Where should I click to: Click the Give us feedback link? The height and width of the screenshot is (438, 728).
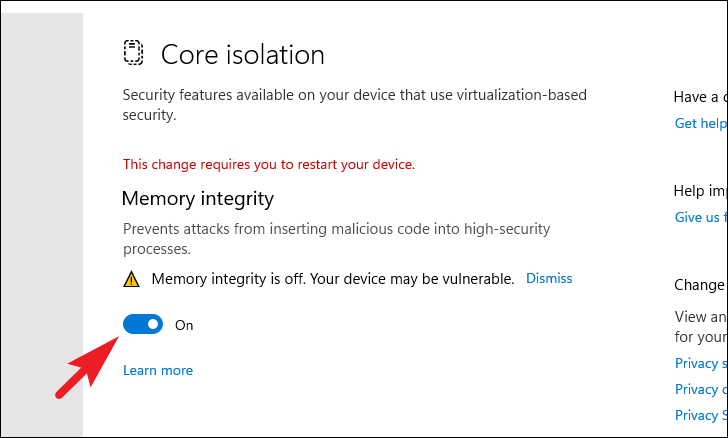[700, 217]
